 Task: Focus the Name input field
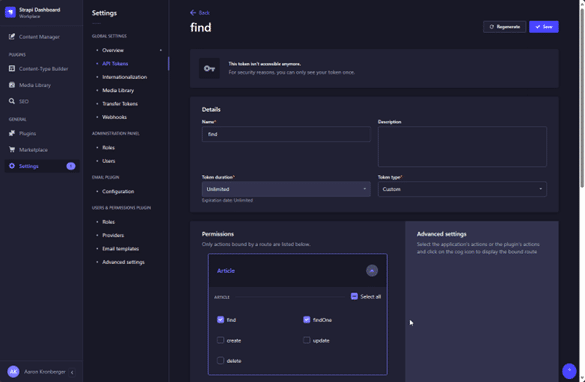(286, 134)
